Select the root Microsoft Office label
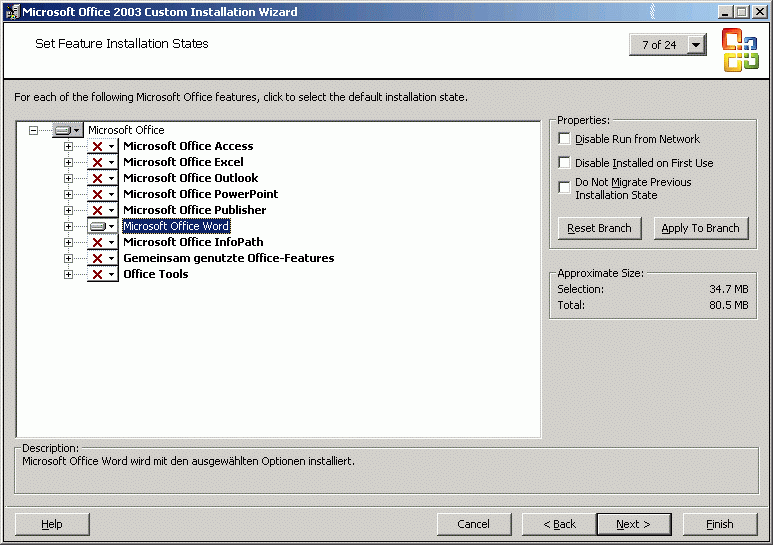The width and height of the screenshot is (773, 545). coord(126,131)
